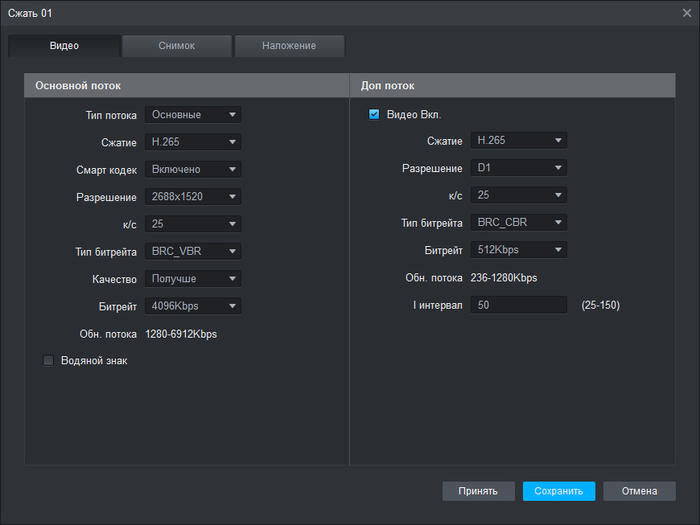
Task: Select the Видео tab
Action: tap(64, 46)
